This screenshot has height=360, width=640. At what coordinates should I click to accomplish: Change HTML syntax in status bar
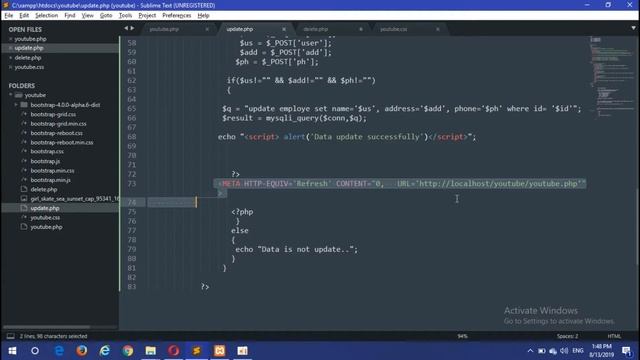(614, 336)
